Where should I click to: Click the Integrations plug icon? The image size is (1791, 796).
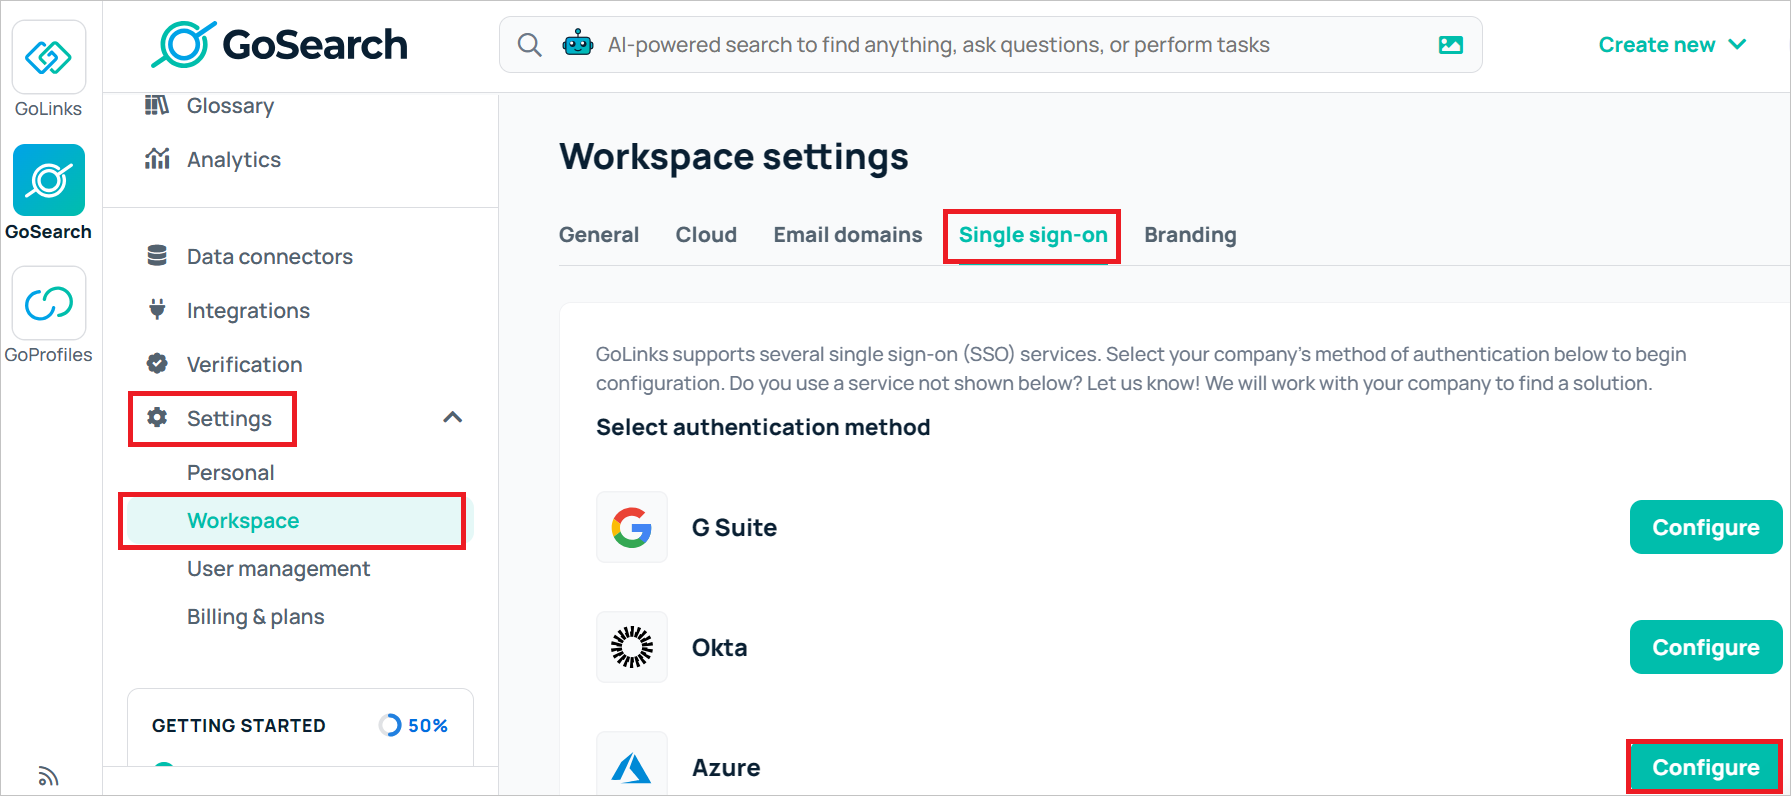click(x=157, y=310)
